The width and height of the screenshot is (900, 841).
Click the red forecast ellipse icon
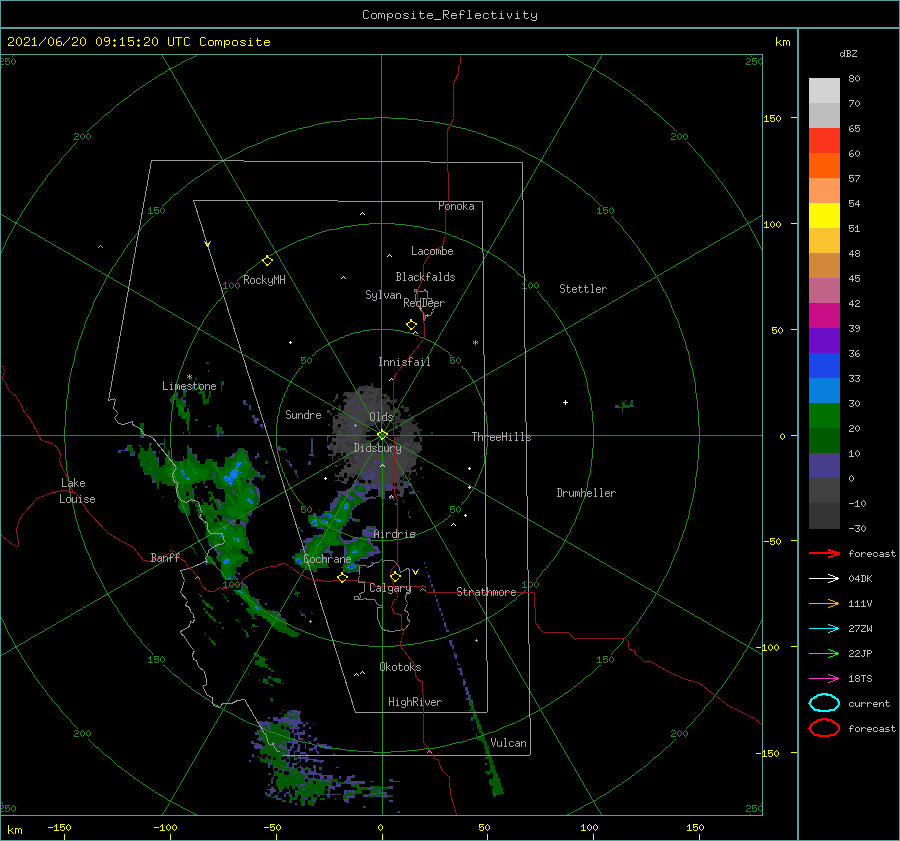824,728
